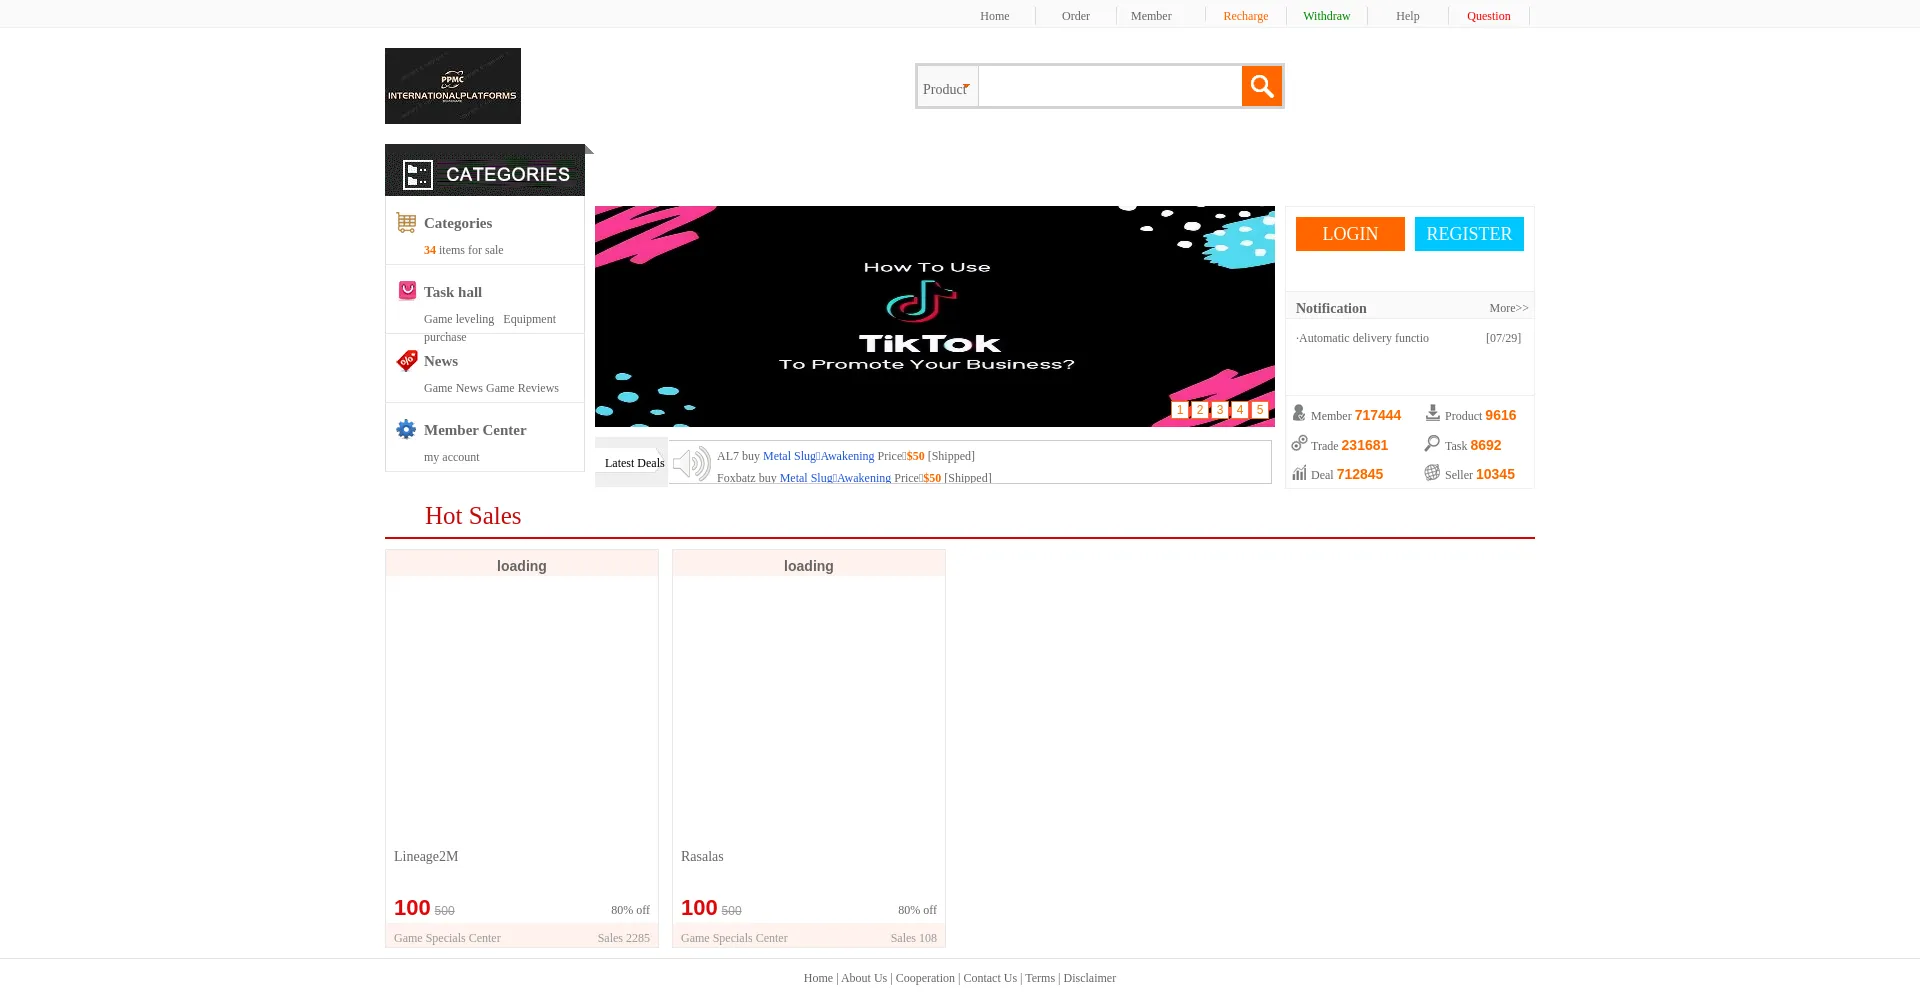
Task: Switch banner to slide 4
Action: coord(1240,410)
